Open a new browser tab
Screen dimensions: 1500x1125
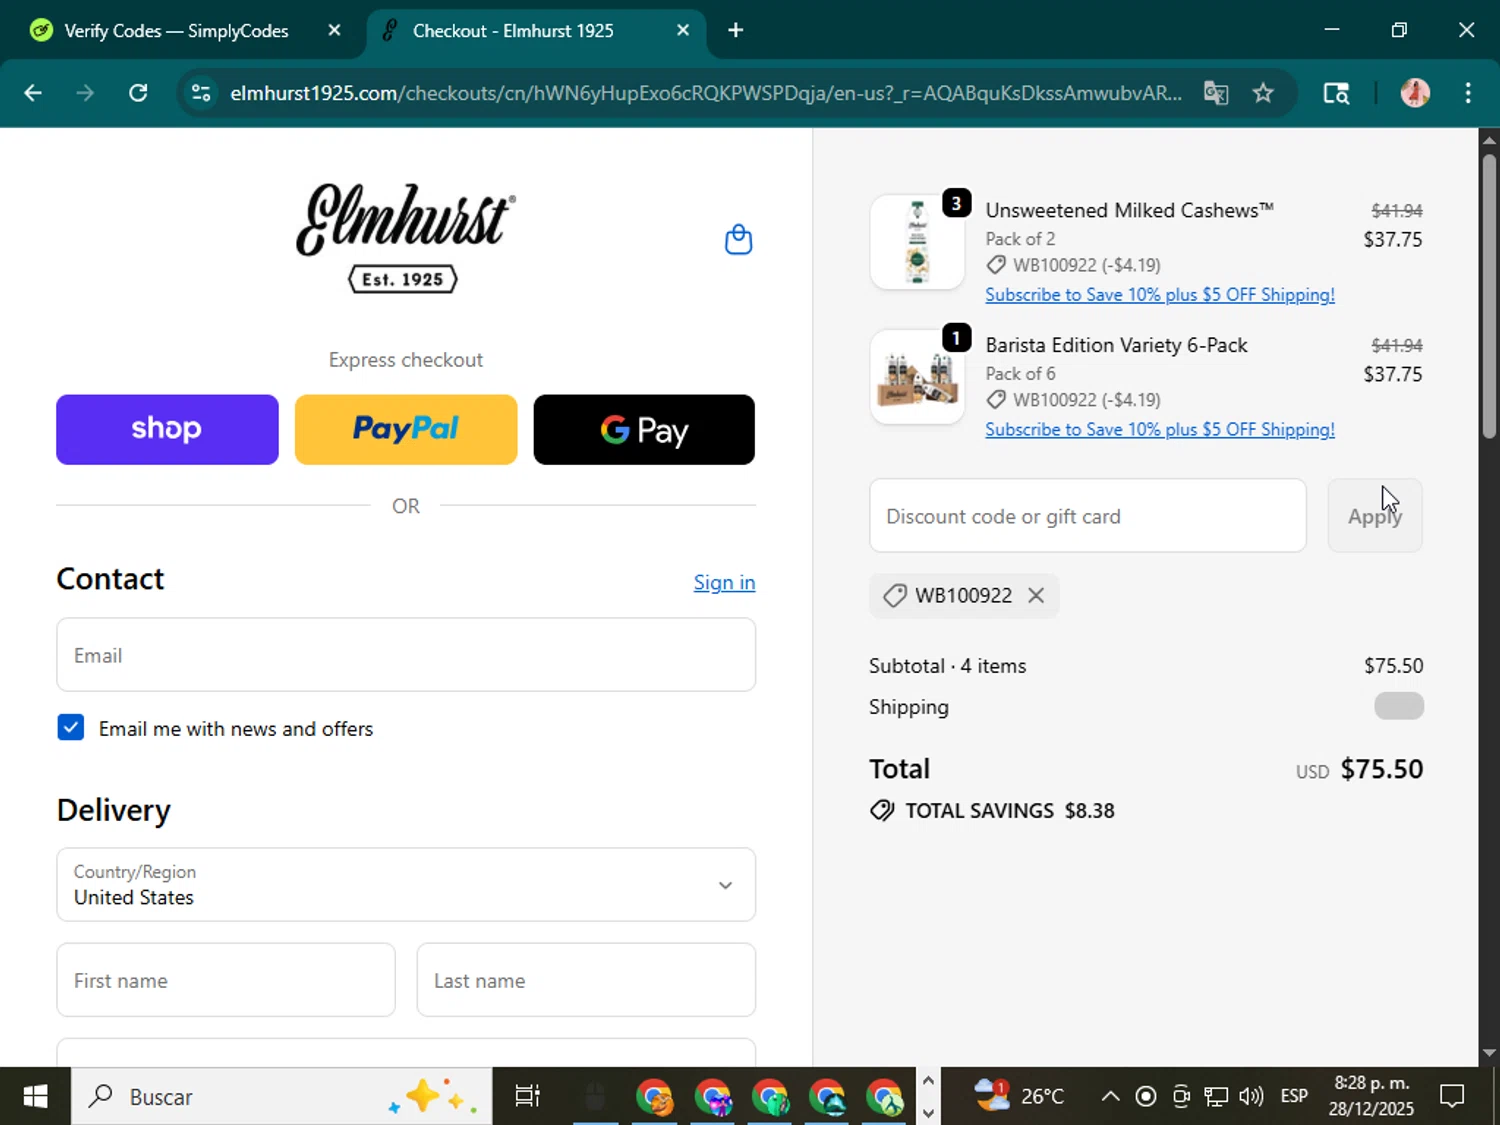(x=736, y=30)
